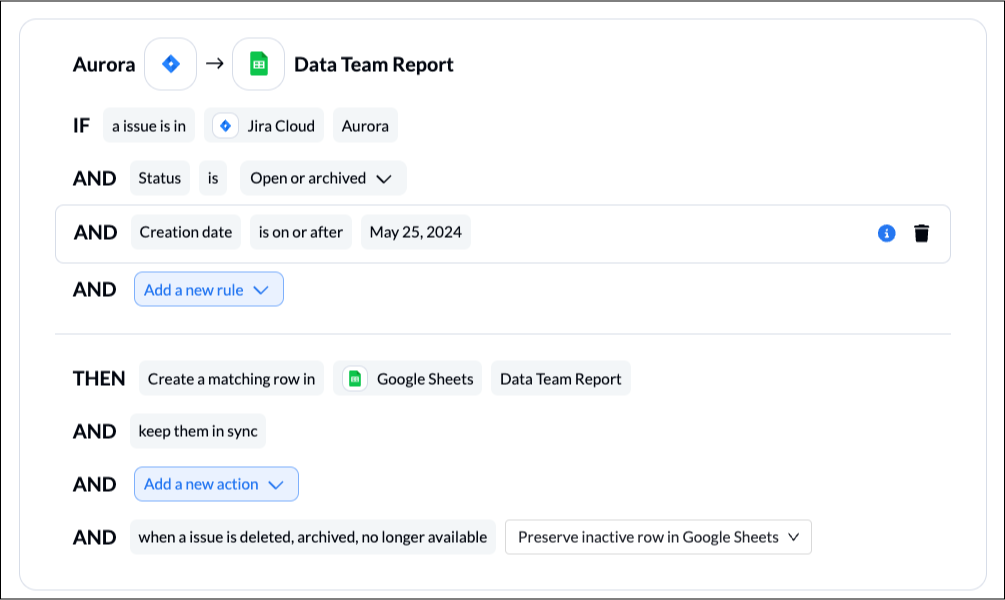
Task: Delete the Creation date rule with trash icon
Action: click(922, 233)
